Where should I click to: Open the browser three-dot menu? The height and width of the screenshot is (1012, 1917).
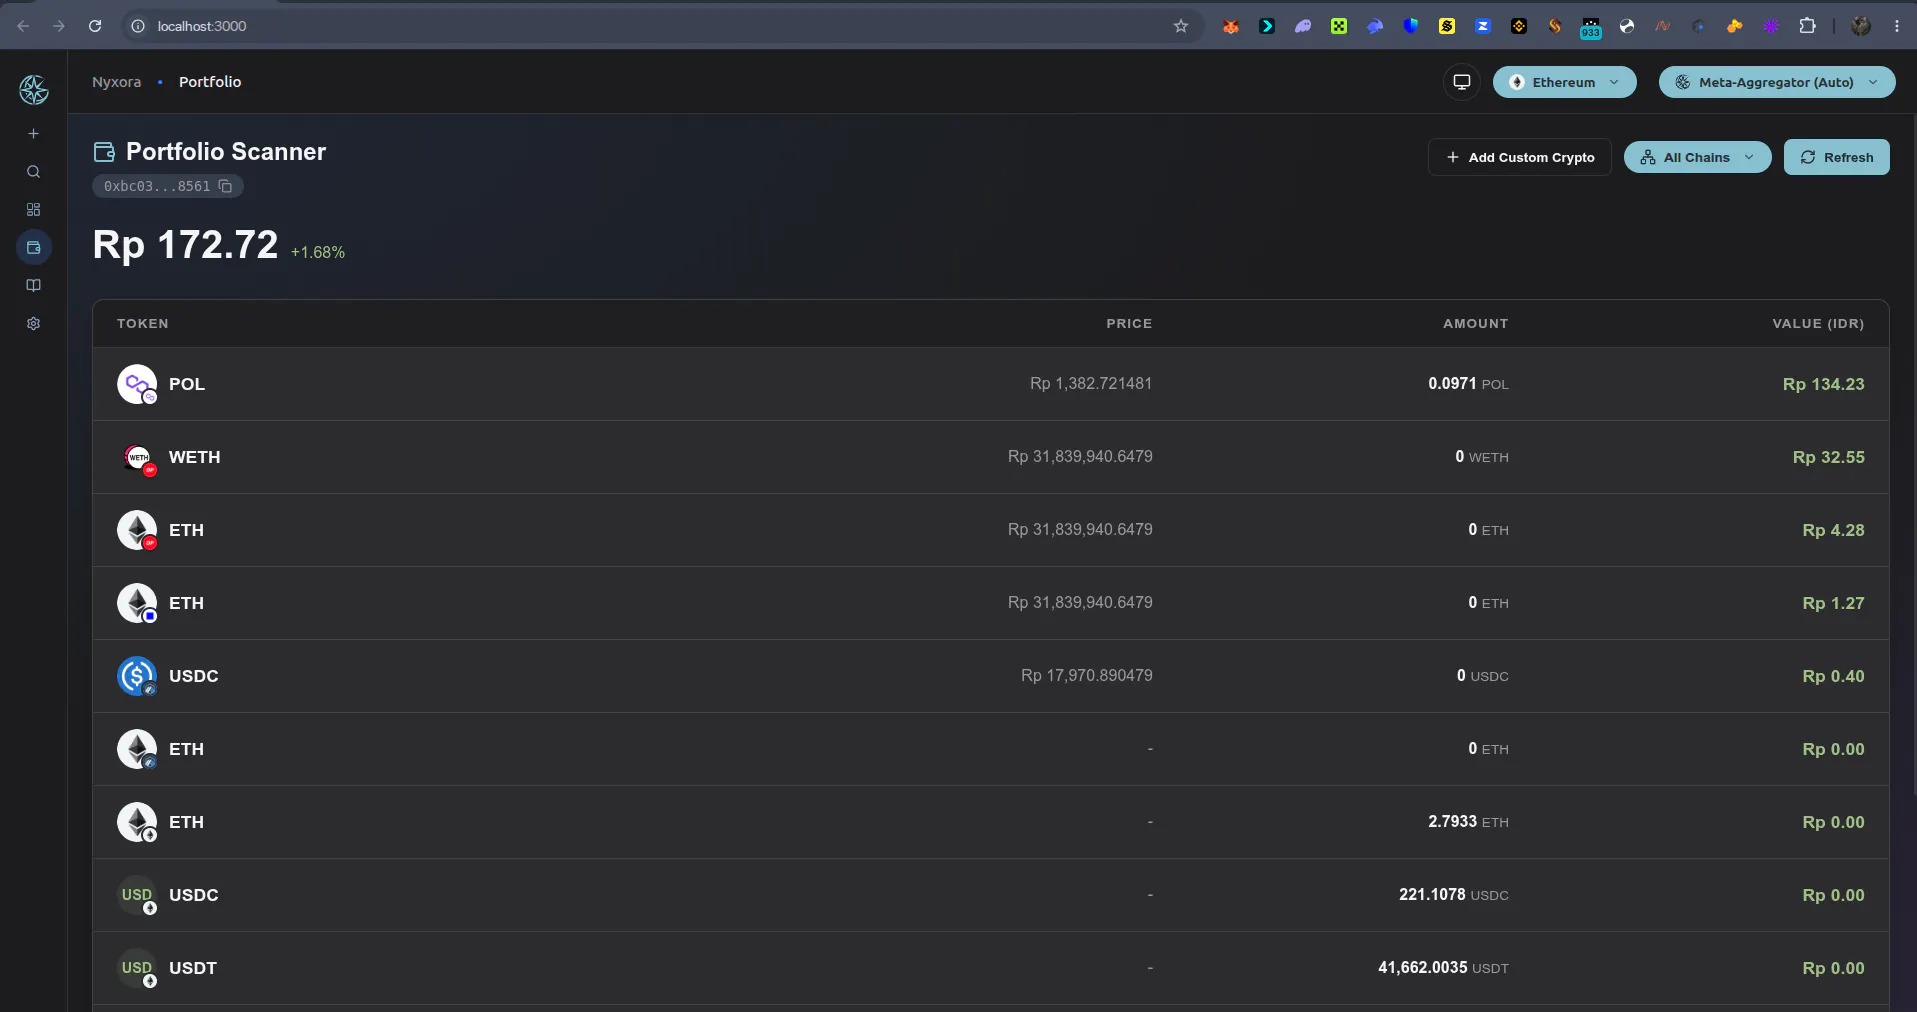click(1897, 26)
